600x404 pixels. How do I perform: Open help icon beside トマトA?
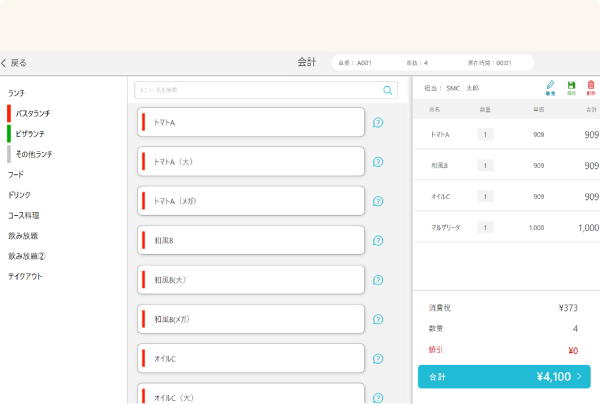pyautogui.click(x=378, y=123)
